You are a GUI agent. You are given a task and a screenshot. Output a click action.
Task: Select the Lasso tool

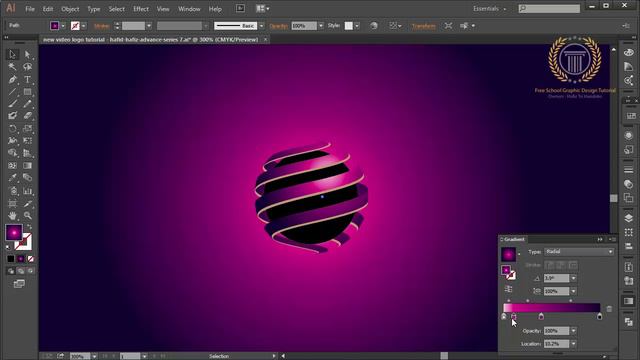[x=27, y=67]
